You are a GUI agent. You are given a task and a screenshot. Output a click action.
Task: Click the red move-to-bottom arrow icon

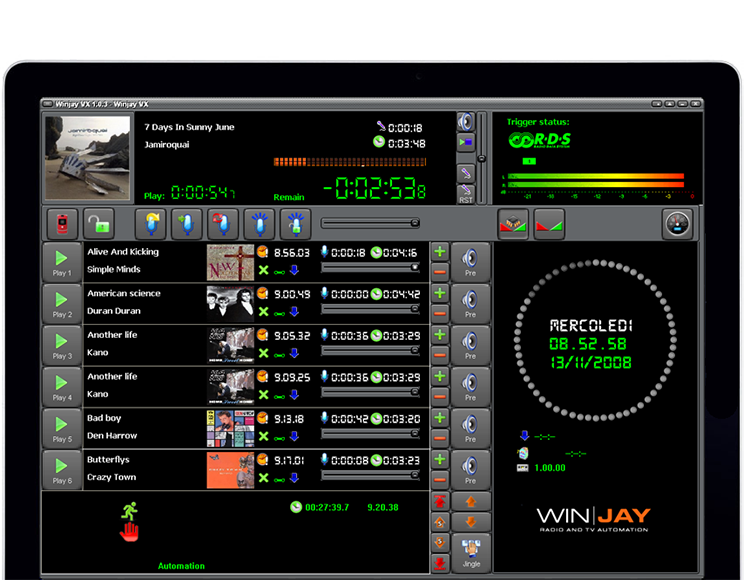tap(440, 563)
